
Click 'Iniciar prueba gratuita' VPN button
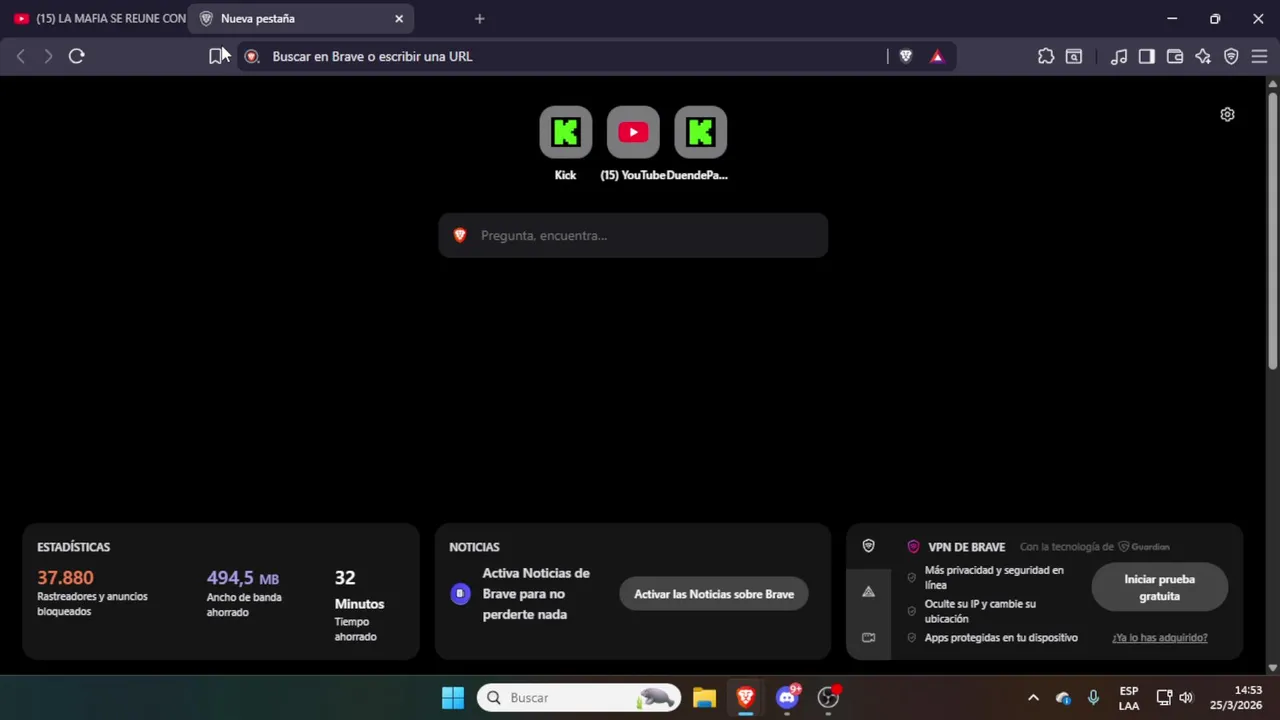[x=1159, y=587]
